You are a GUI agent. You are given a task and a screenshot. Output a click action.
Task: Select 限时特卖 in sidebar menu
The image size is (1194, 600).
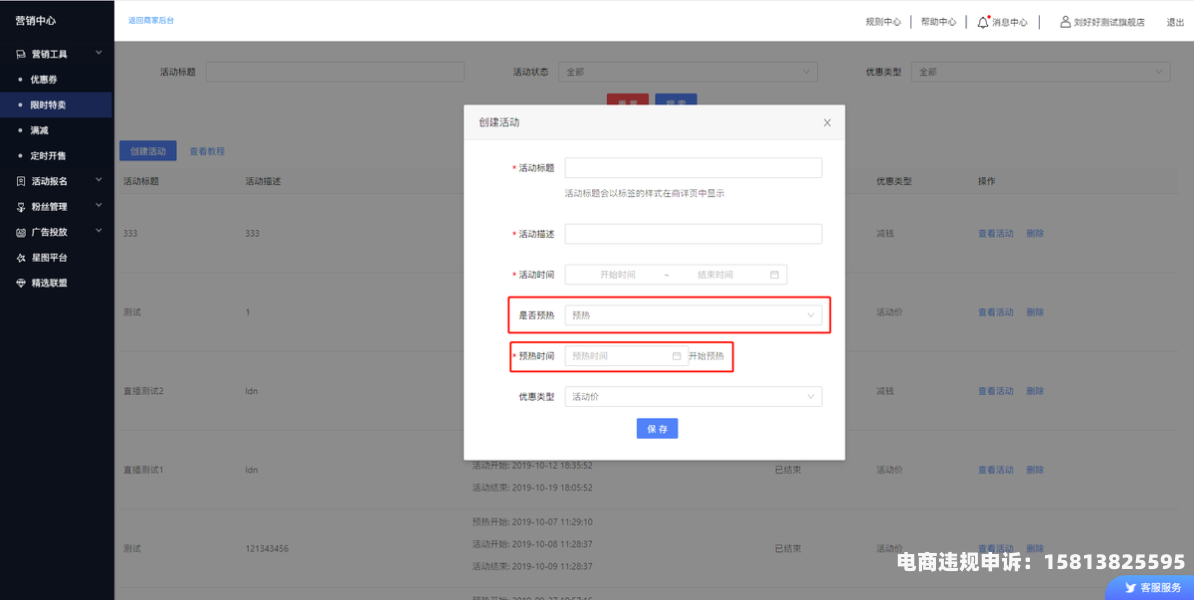coord(48,105)
